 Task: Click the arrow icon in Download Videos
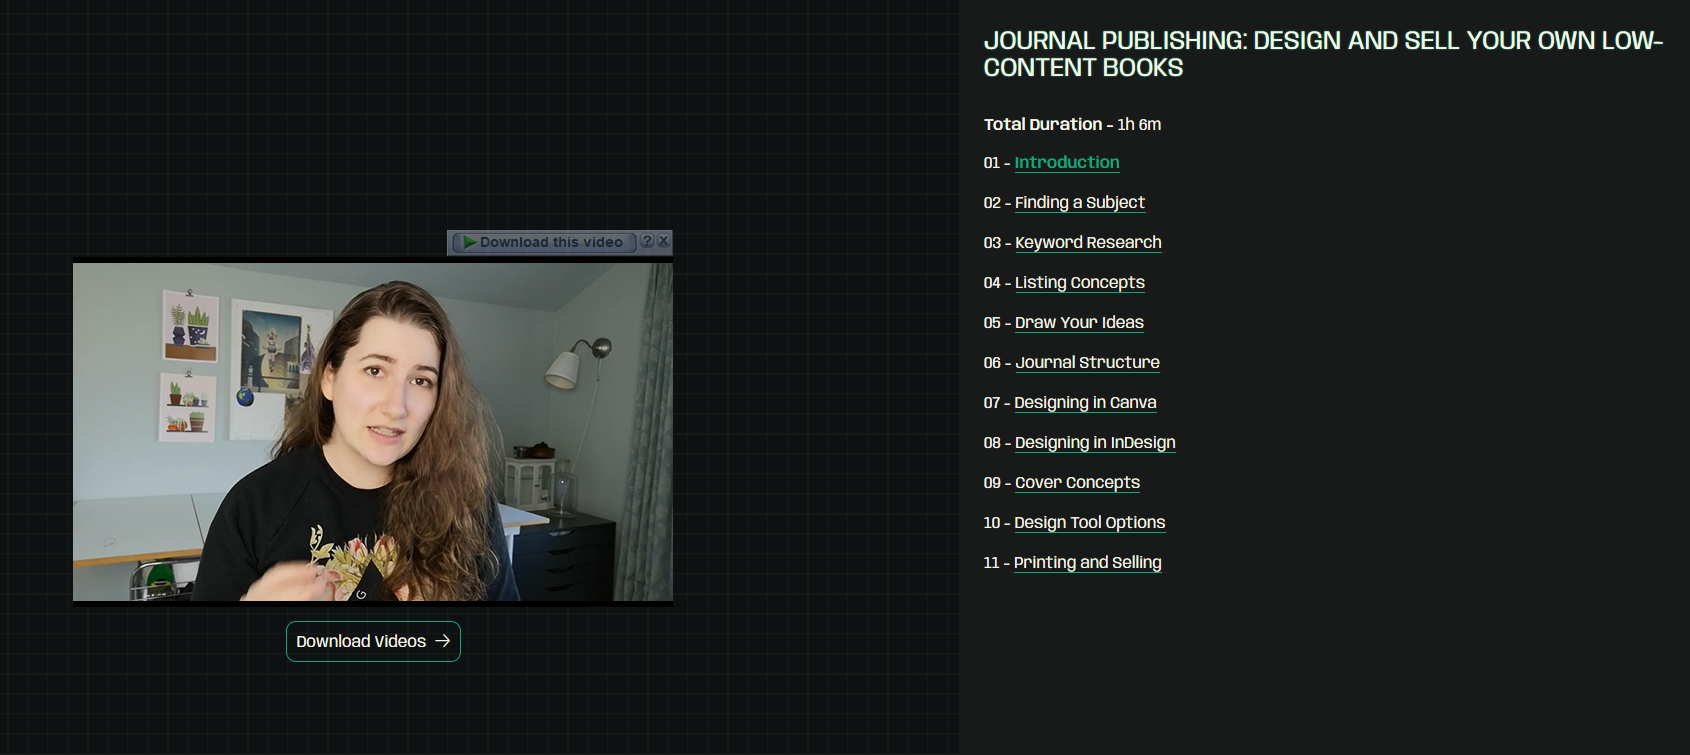pyautogui.click(x=443, y=641)
